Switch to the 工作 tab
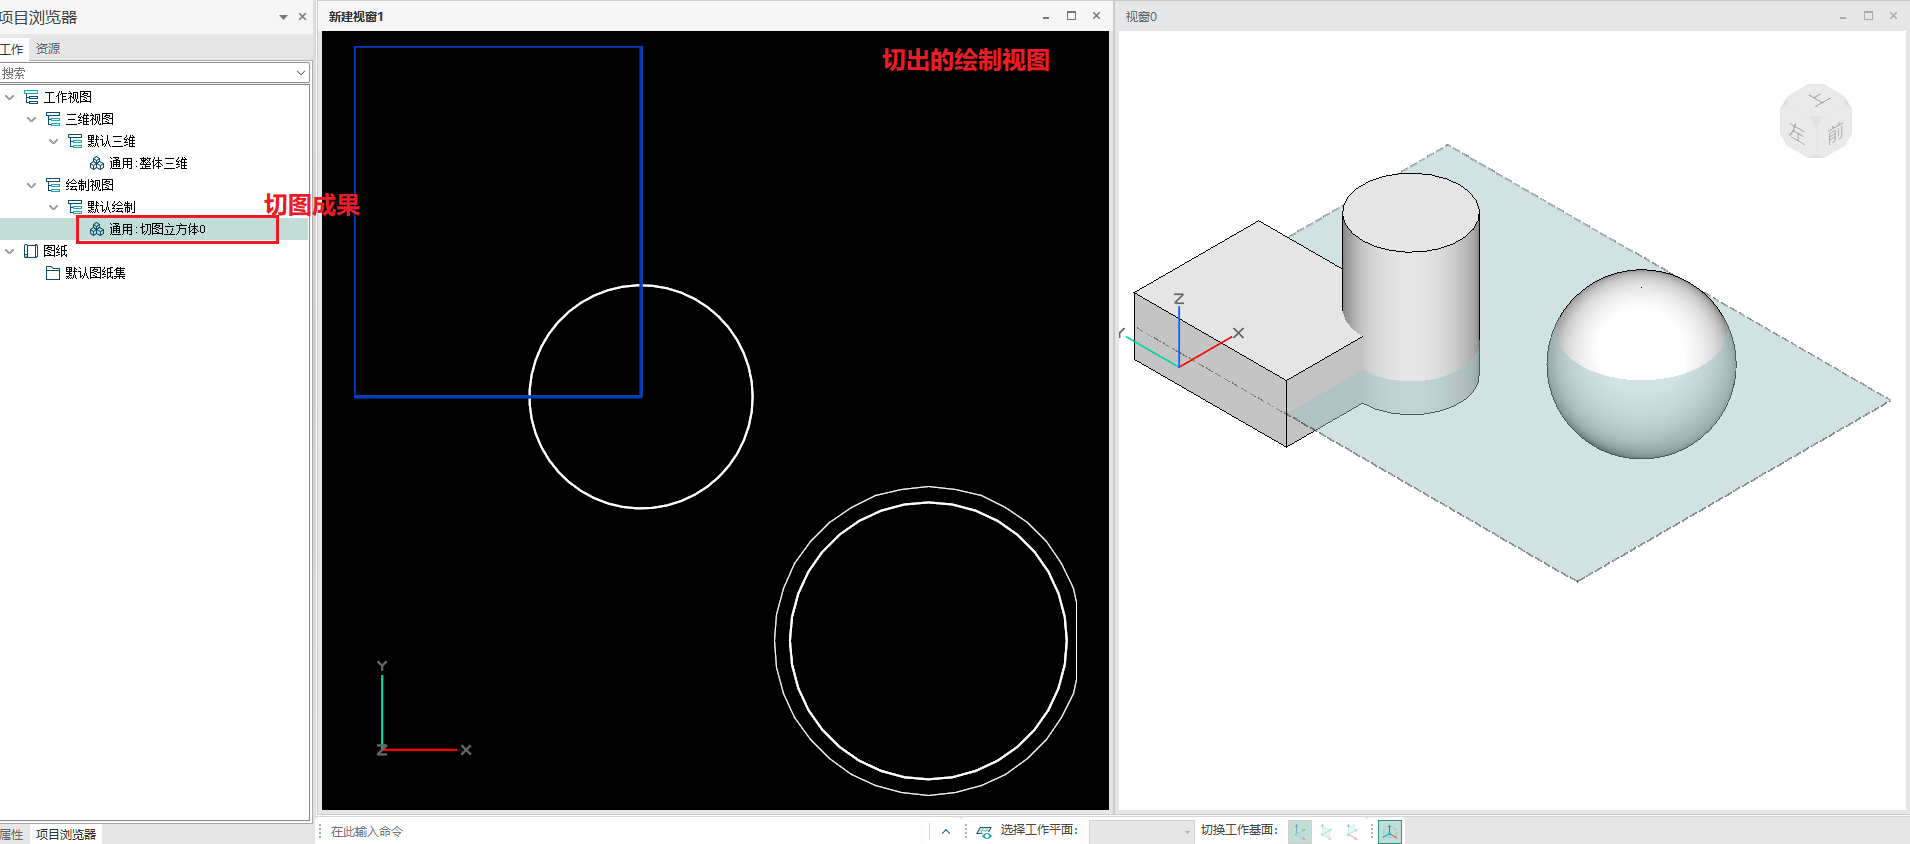 click(x=12, y=49)
